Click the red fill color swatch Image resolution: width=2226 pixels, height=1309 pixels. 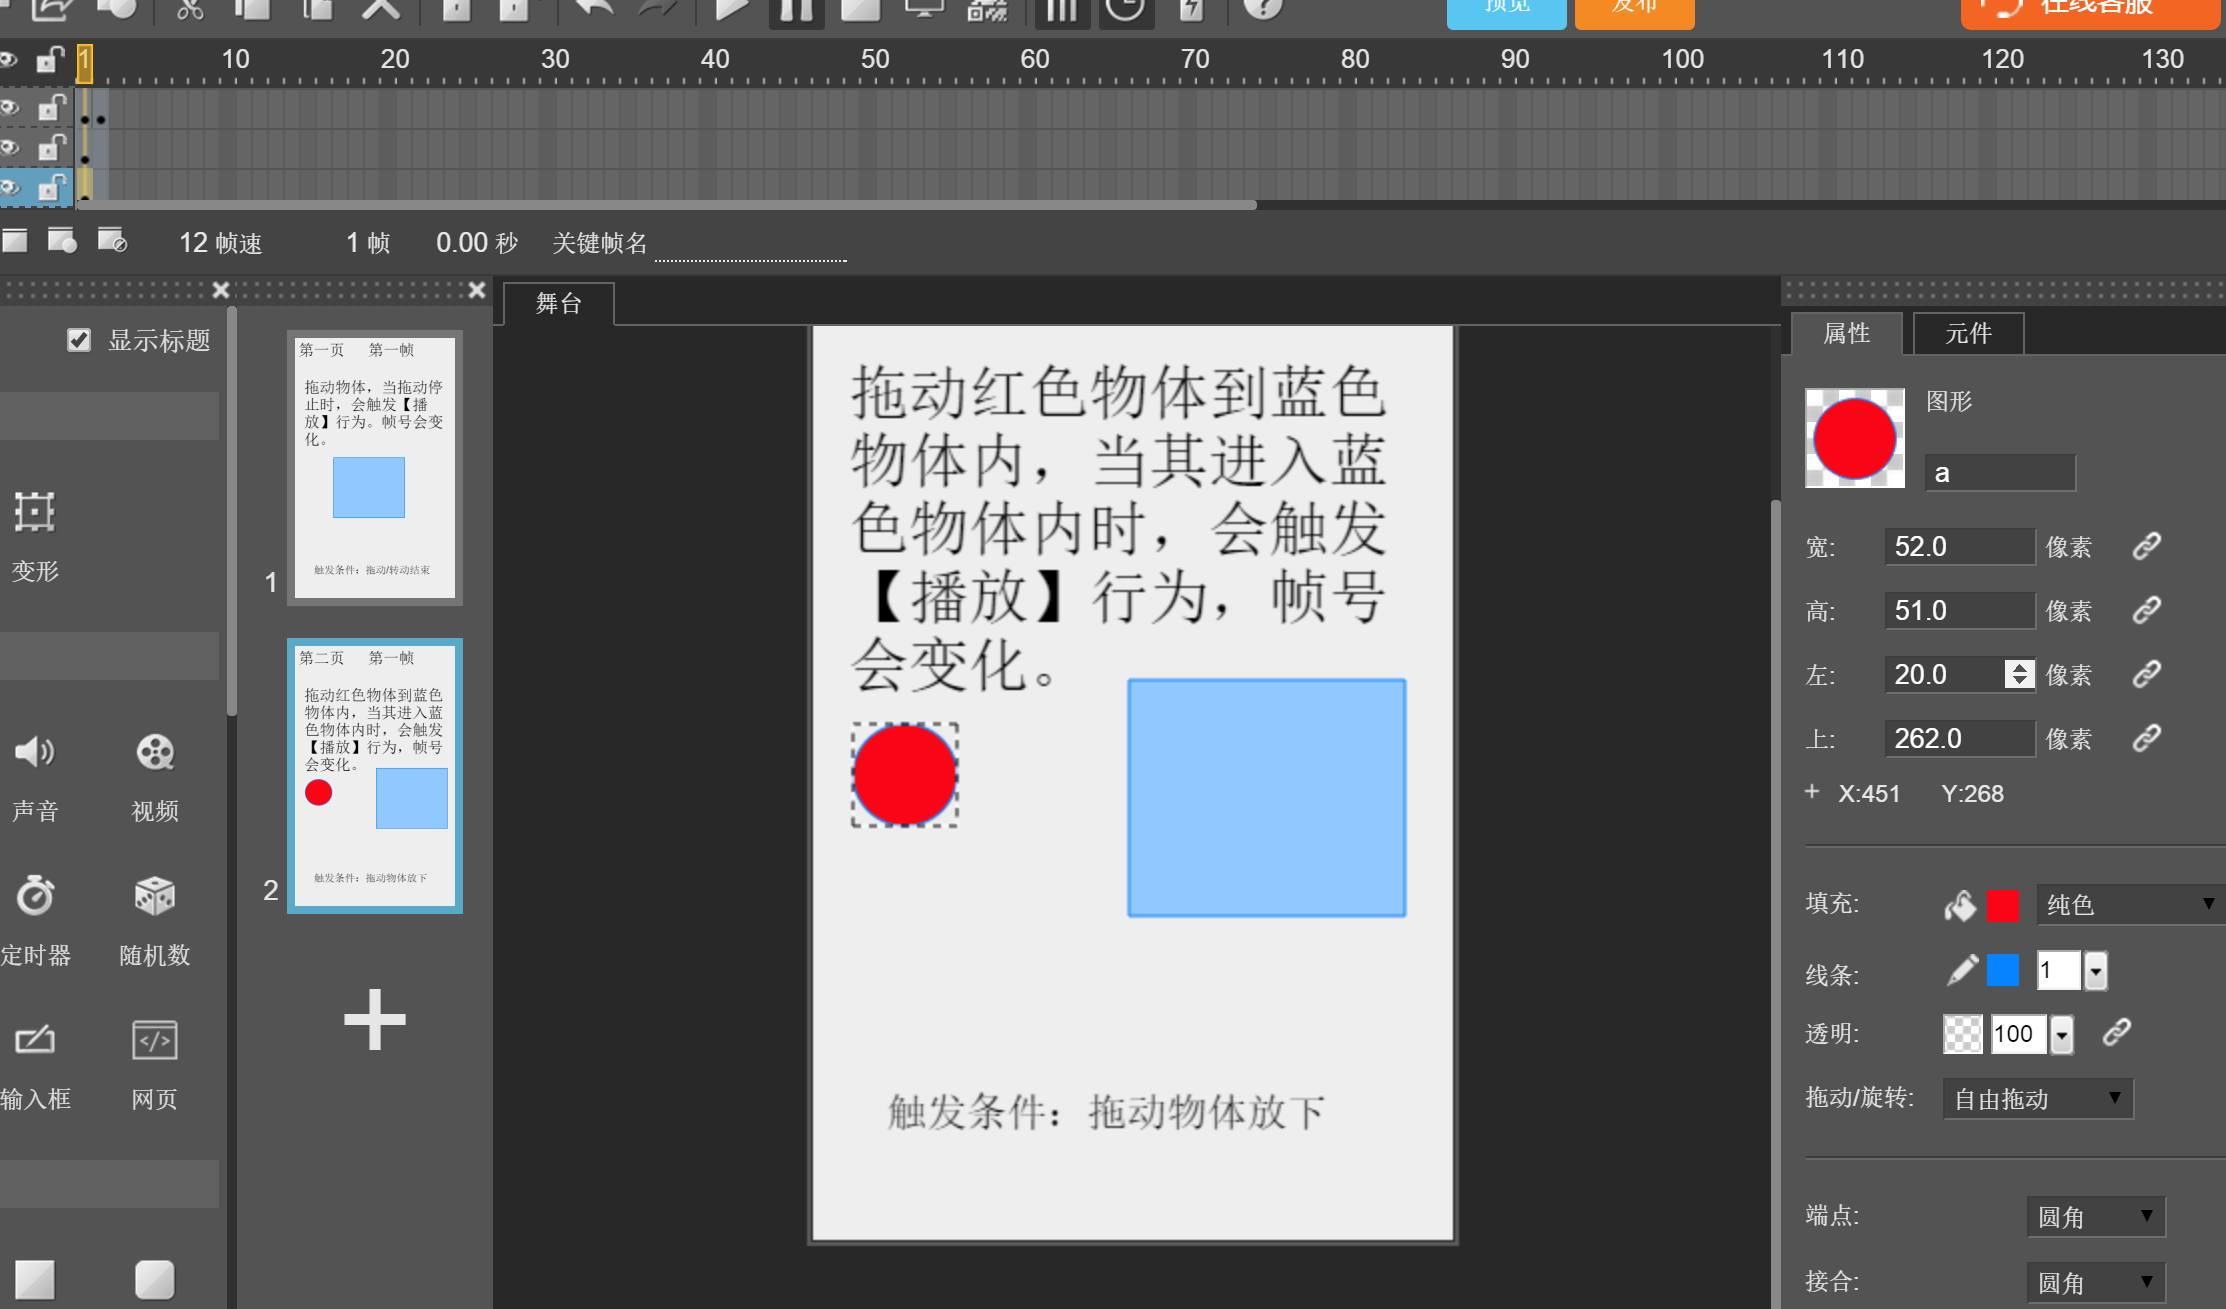coord(2003,905)
